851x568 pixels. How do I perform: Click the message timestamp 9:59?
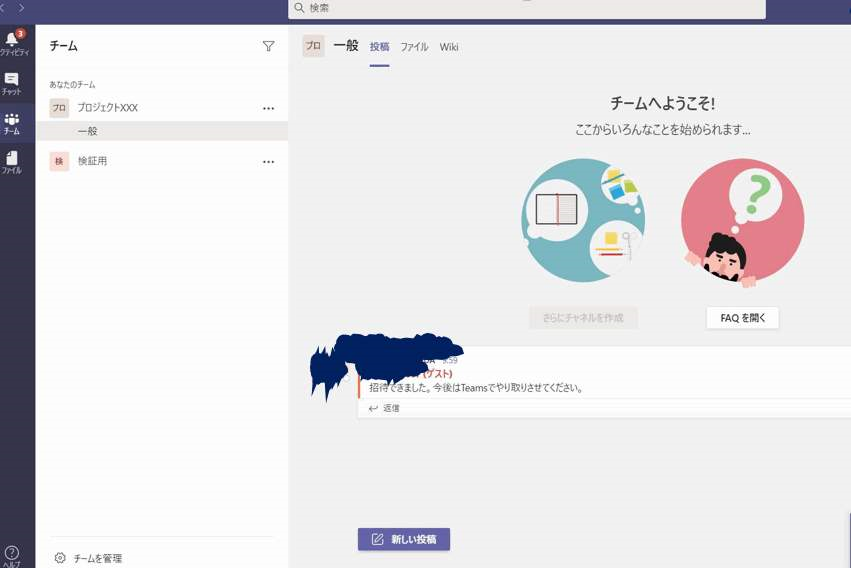450,360
